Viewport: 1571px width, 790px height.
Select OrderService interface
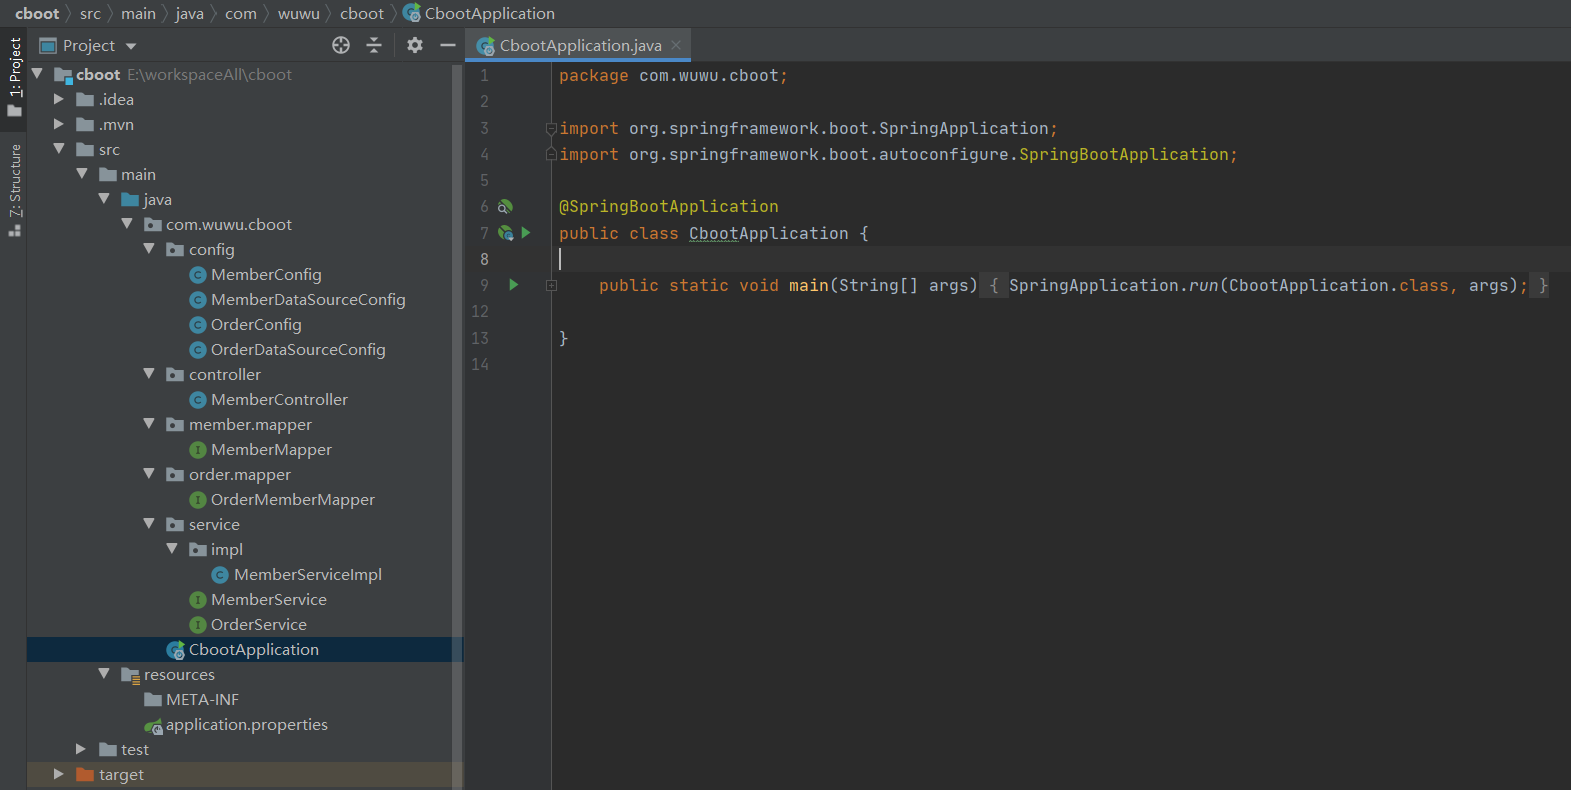(x=258, y=624)
